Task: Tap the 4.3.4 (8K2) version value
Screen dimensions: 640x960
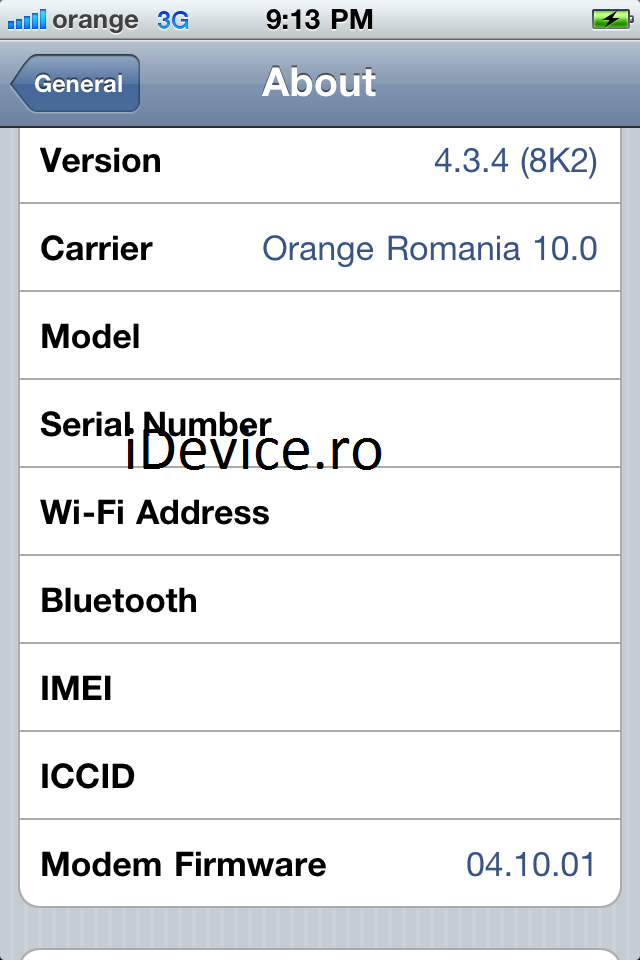Action: pos(516,162)
